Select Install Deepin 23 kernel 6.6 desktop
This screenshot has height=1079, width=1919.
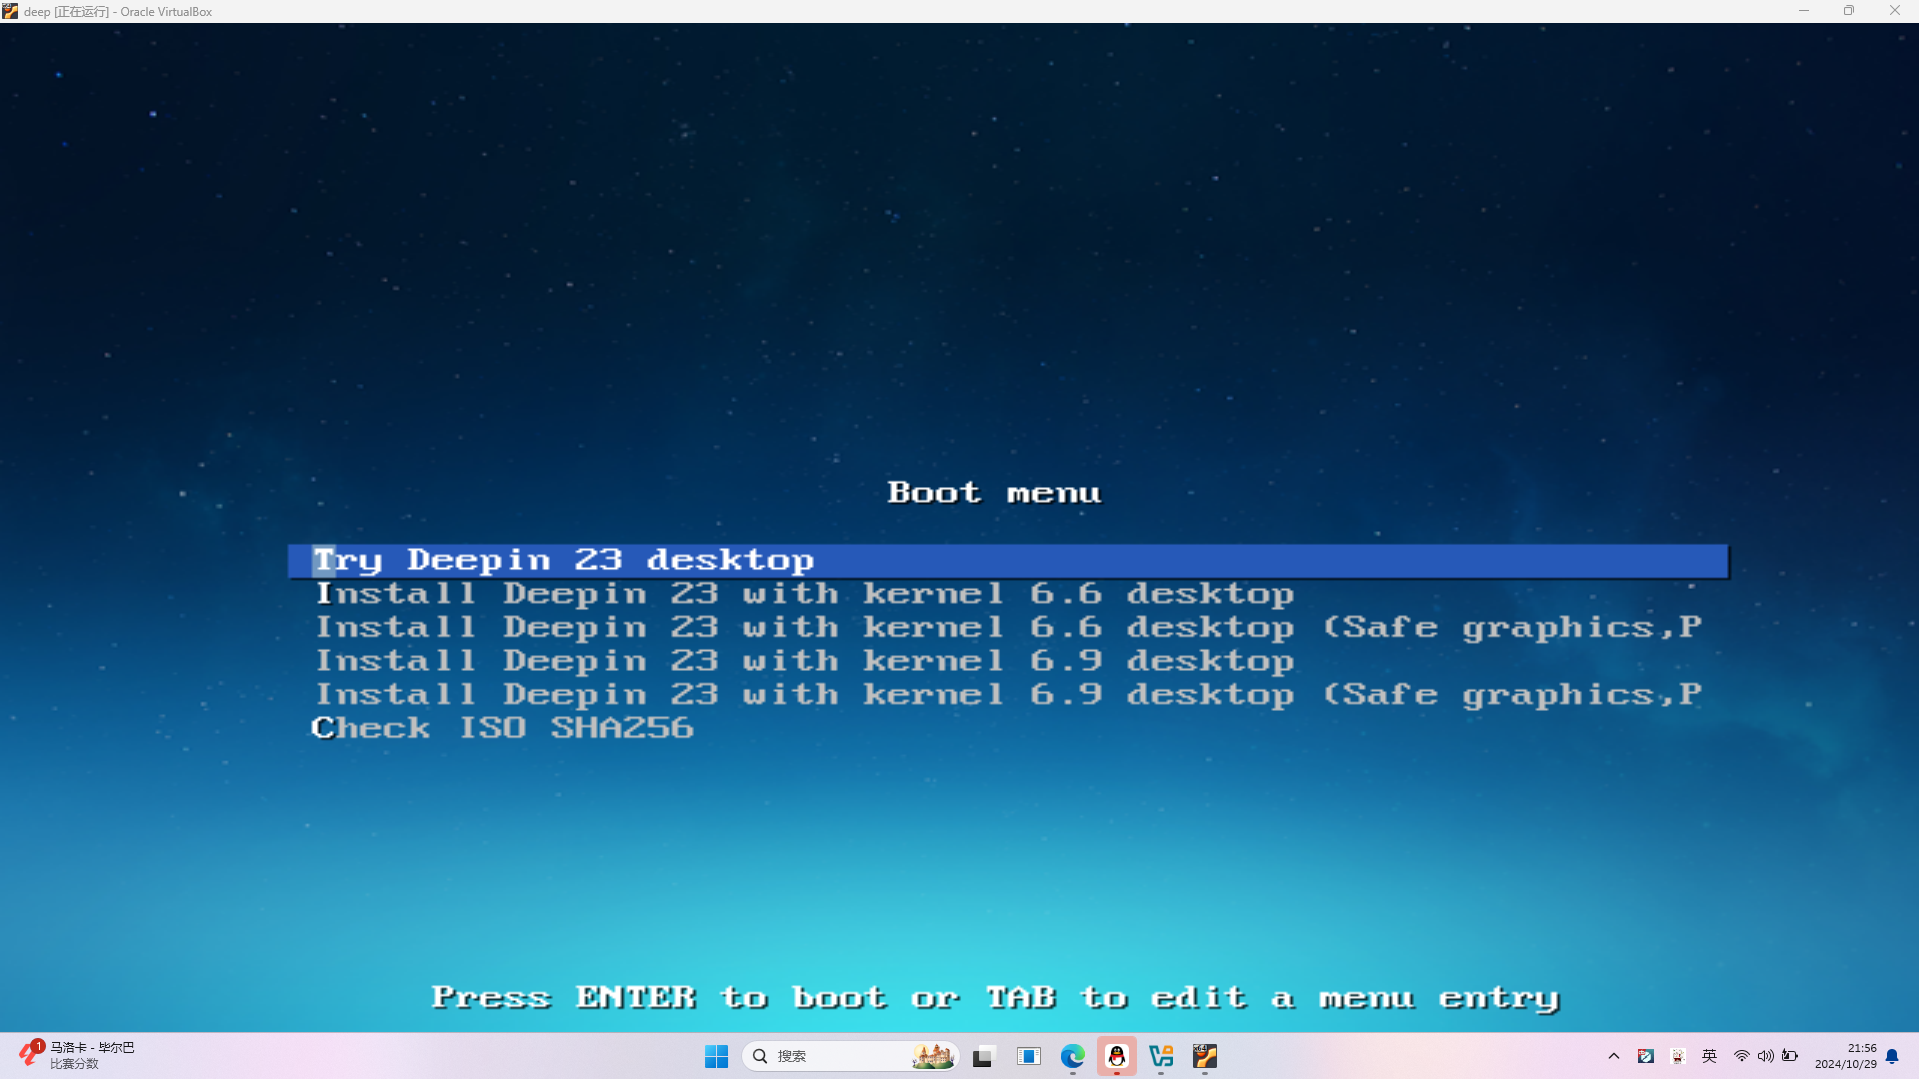tap(805, 594)
